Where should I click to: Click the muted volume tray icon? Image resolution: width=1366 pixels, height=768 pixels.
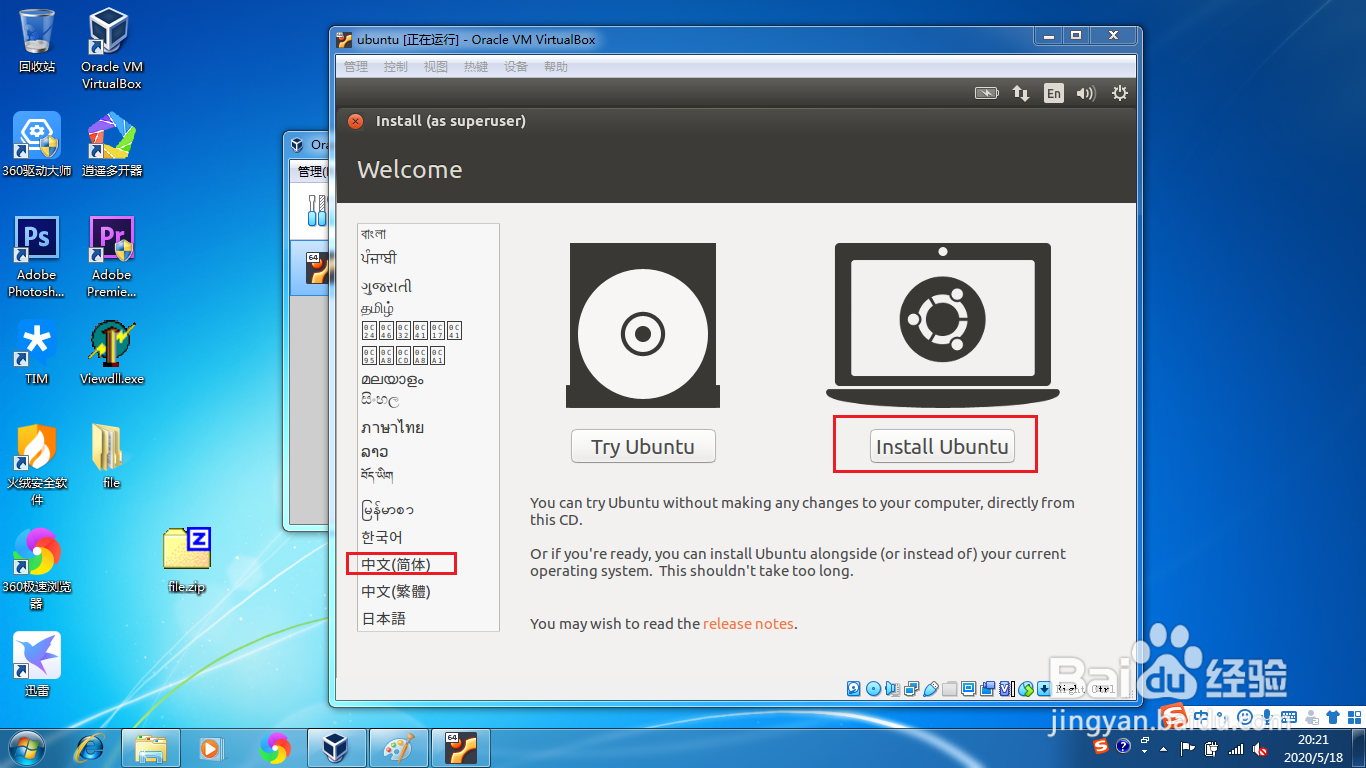coord(1260,749)
